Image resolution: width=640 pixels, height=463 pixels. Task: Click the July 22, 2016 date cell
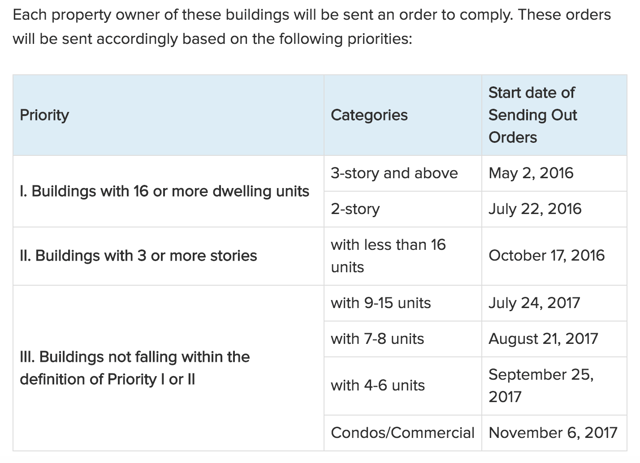tap(554, 209)
